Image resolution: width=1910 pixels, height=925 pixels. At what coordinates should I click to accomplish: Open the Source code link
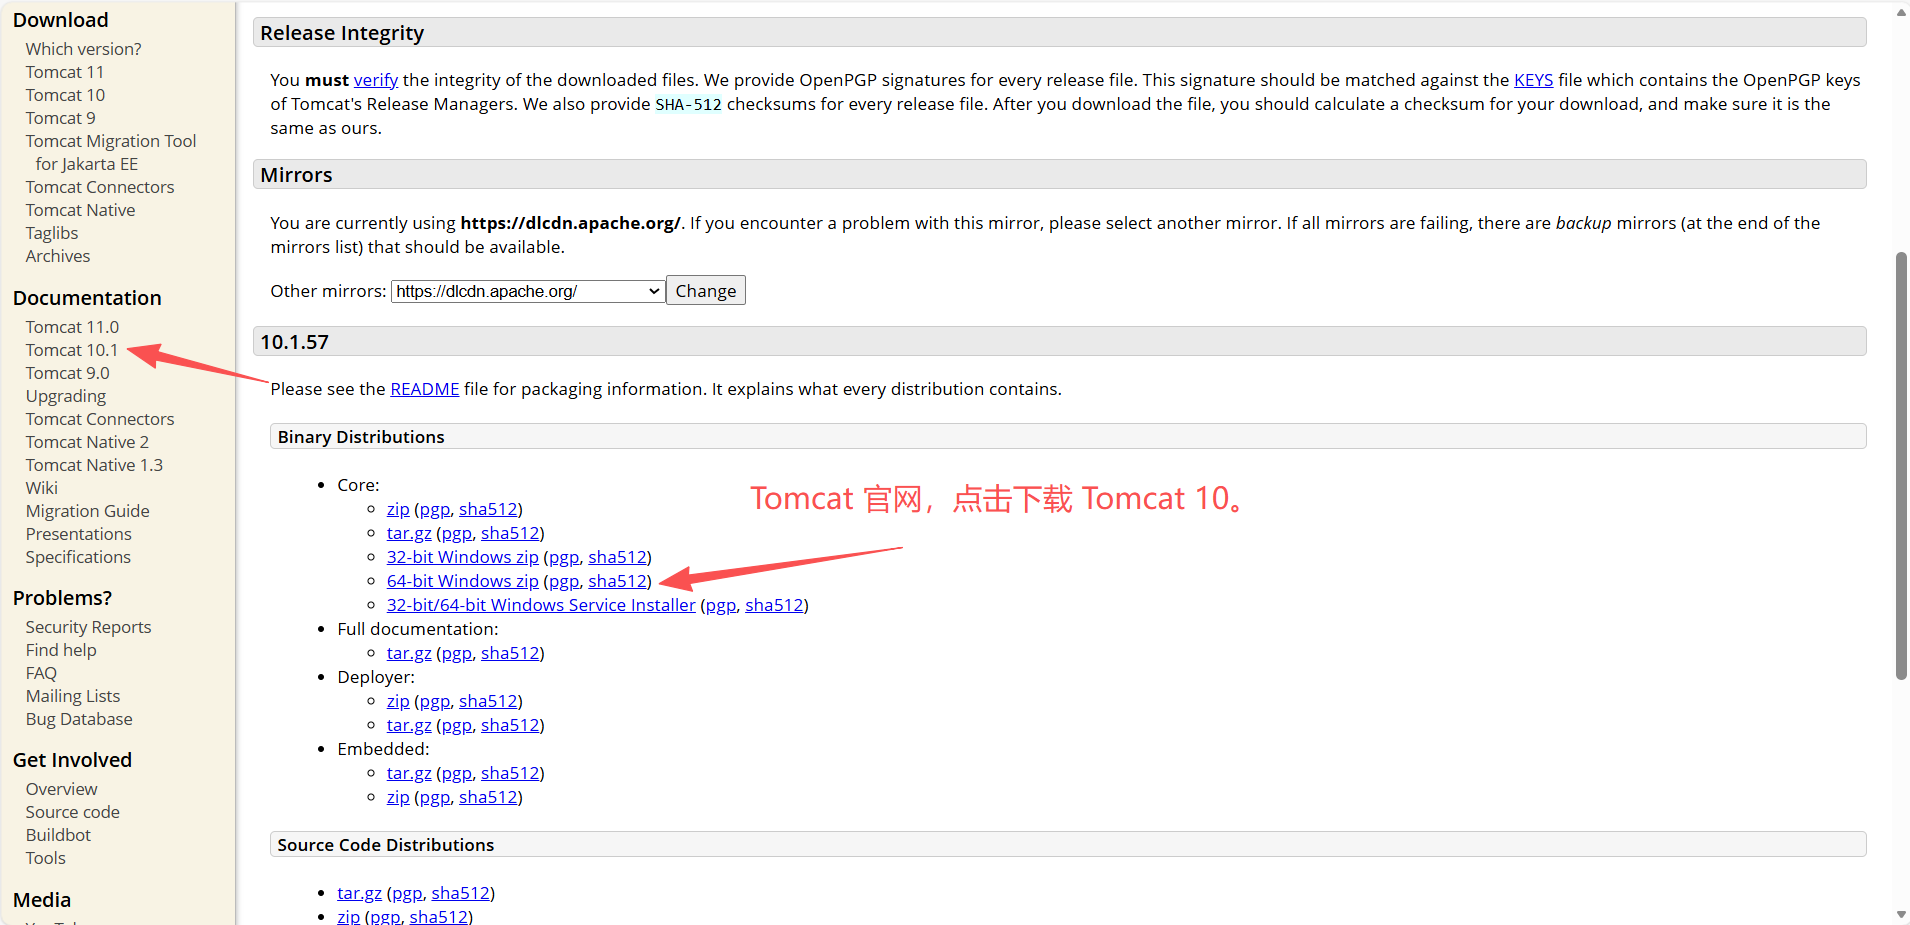73,812
